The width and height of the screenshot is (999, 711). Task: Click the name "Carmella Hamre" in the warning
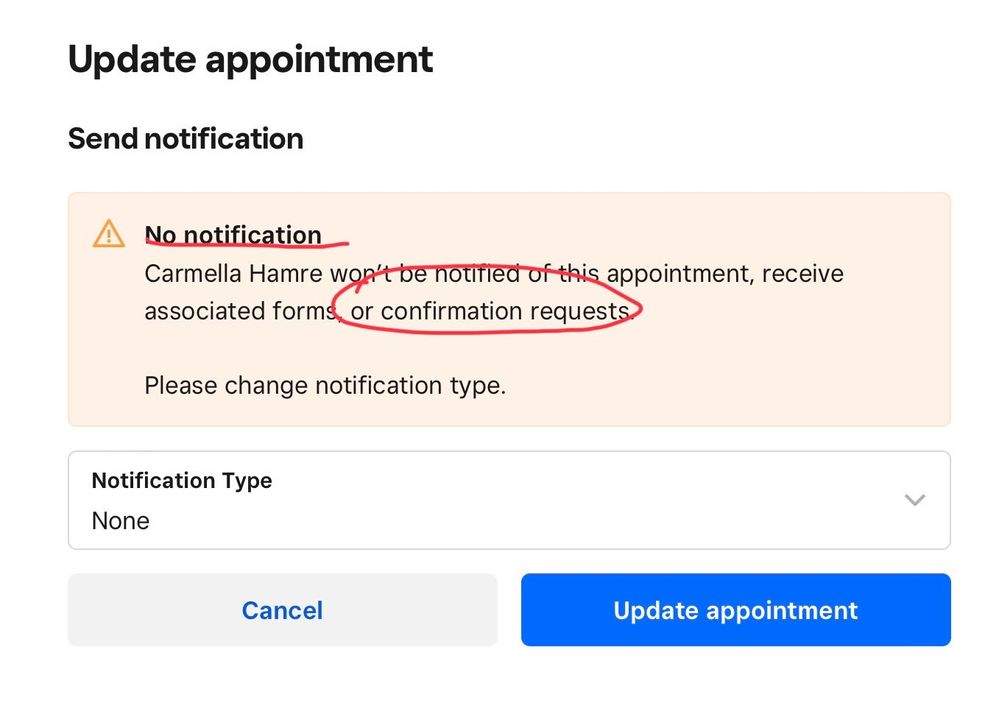(x=234, y=273)
